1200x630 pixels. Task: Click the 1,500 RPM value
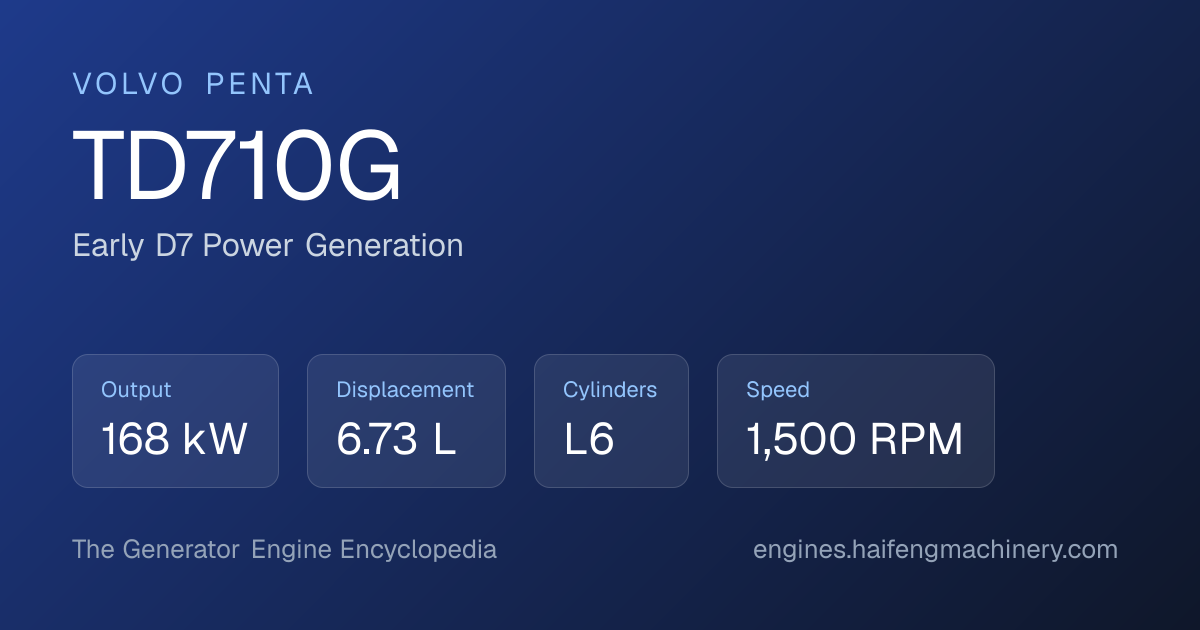855,440
